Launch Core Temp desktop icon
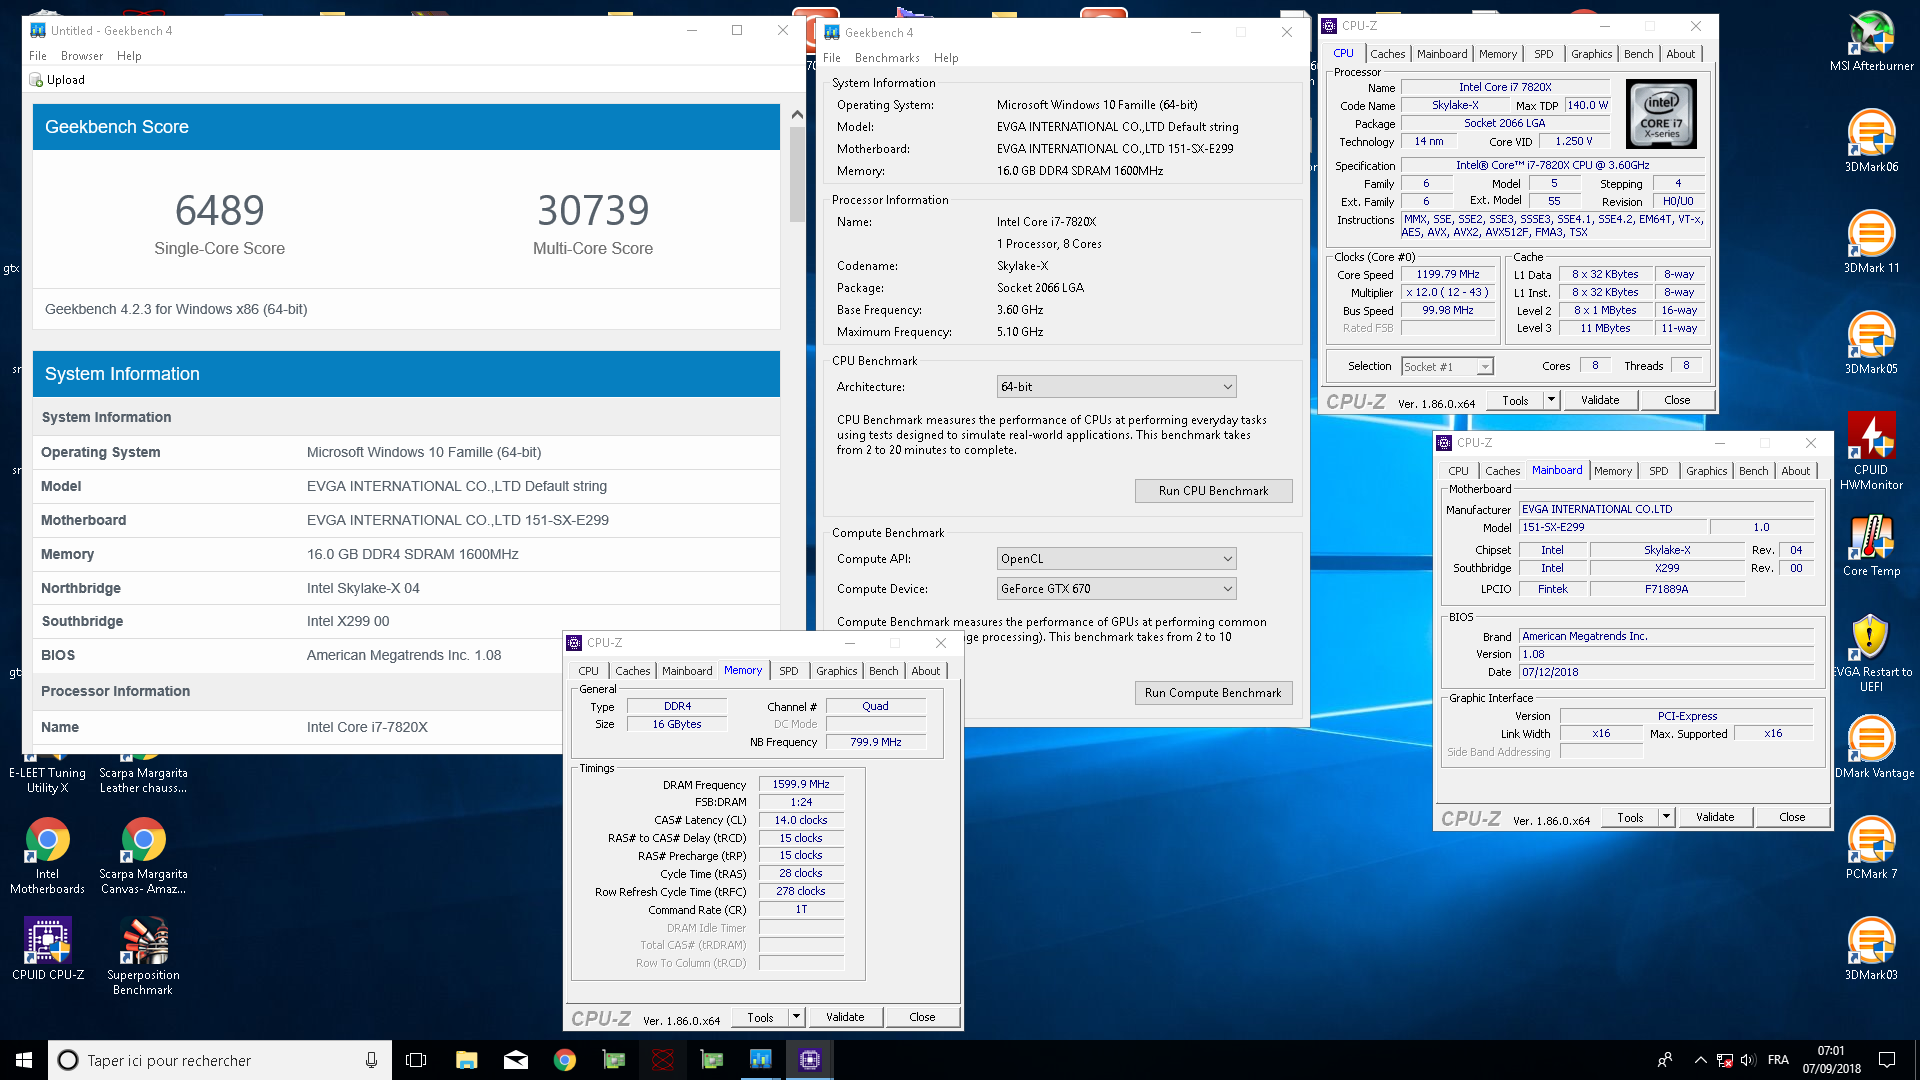Screen dimensions: 1920x1080 coord(1871,545)
